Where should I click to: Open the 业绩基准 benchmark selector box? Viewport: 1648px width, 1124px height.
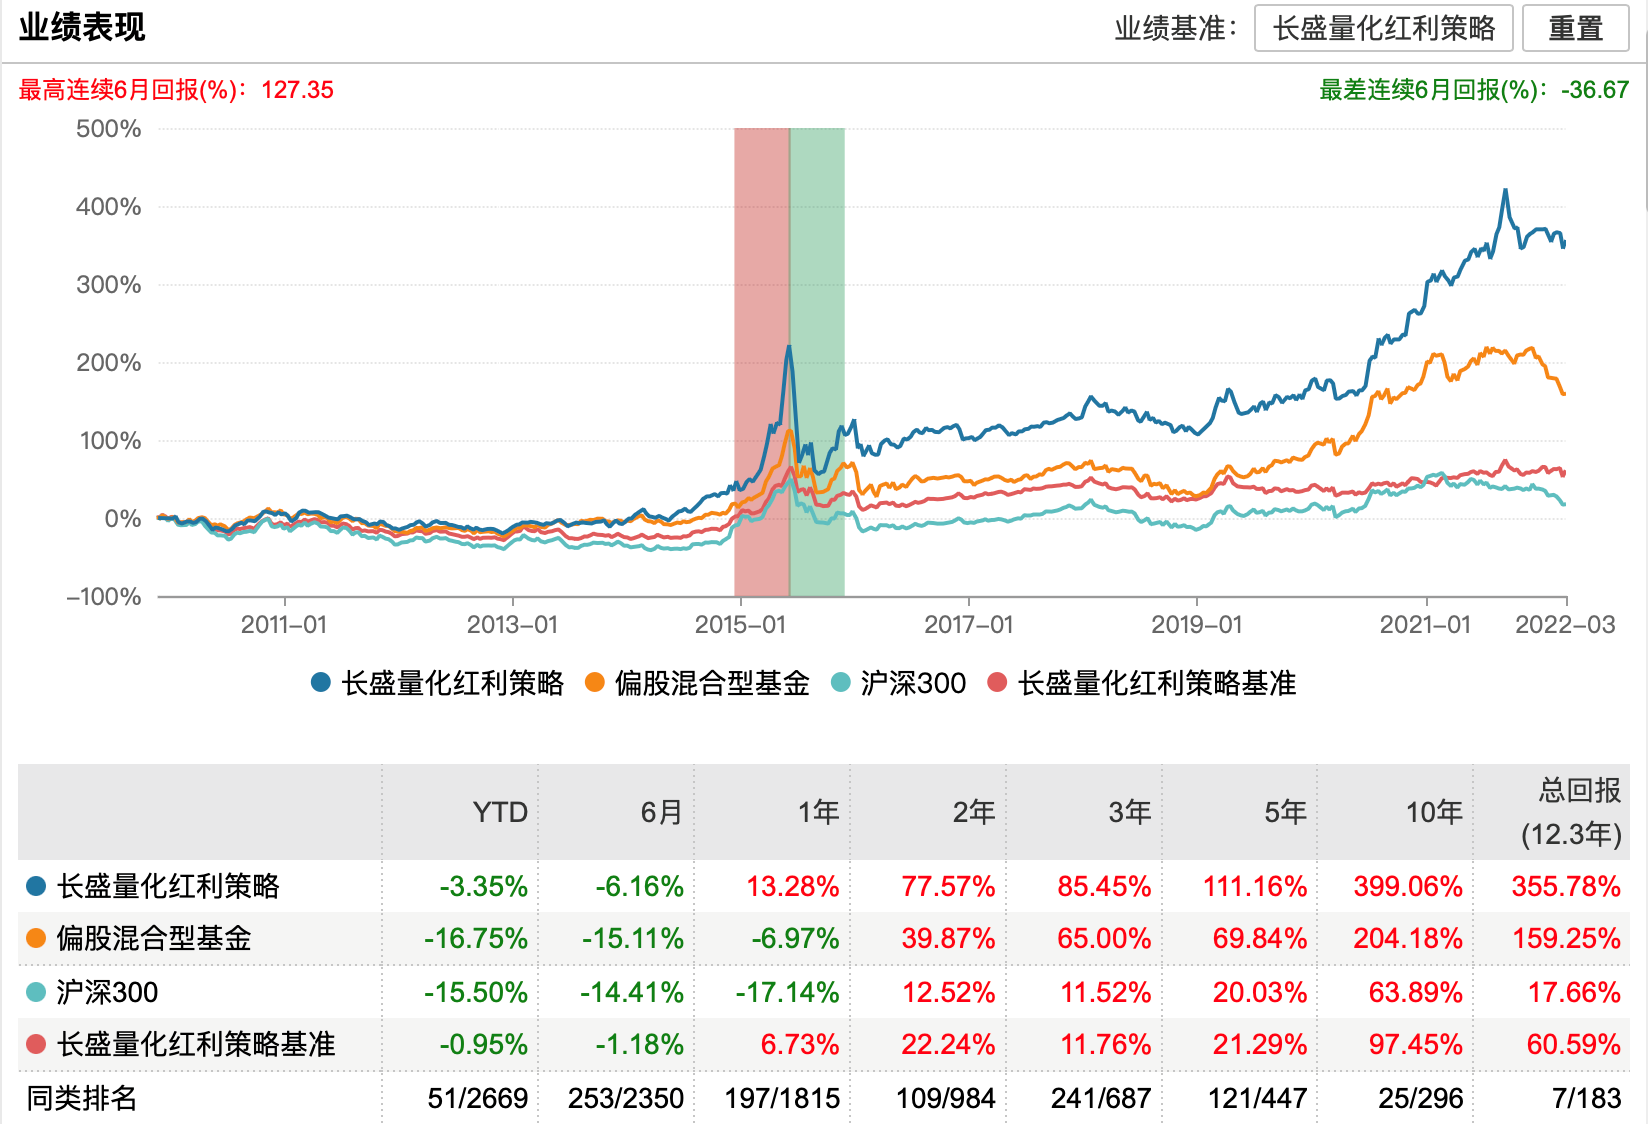point(1383,28)
